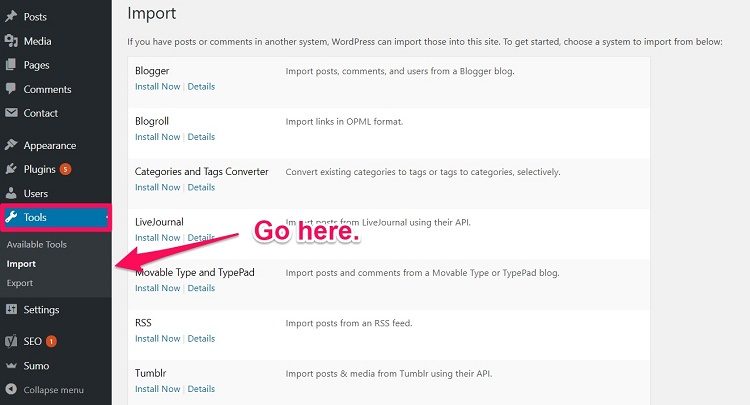Click the Plugins update count badge
This screenshot has height=405, width=750.
(66, 169)
